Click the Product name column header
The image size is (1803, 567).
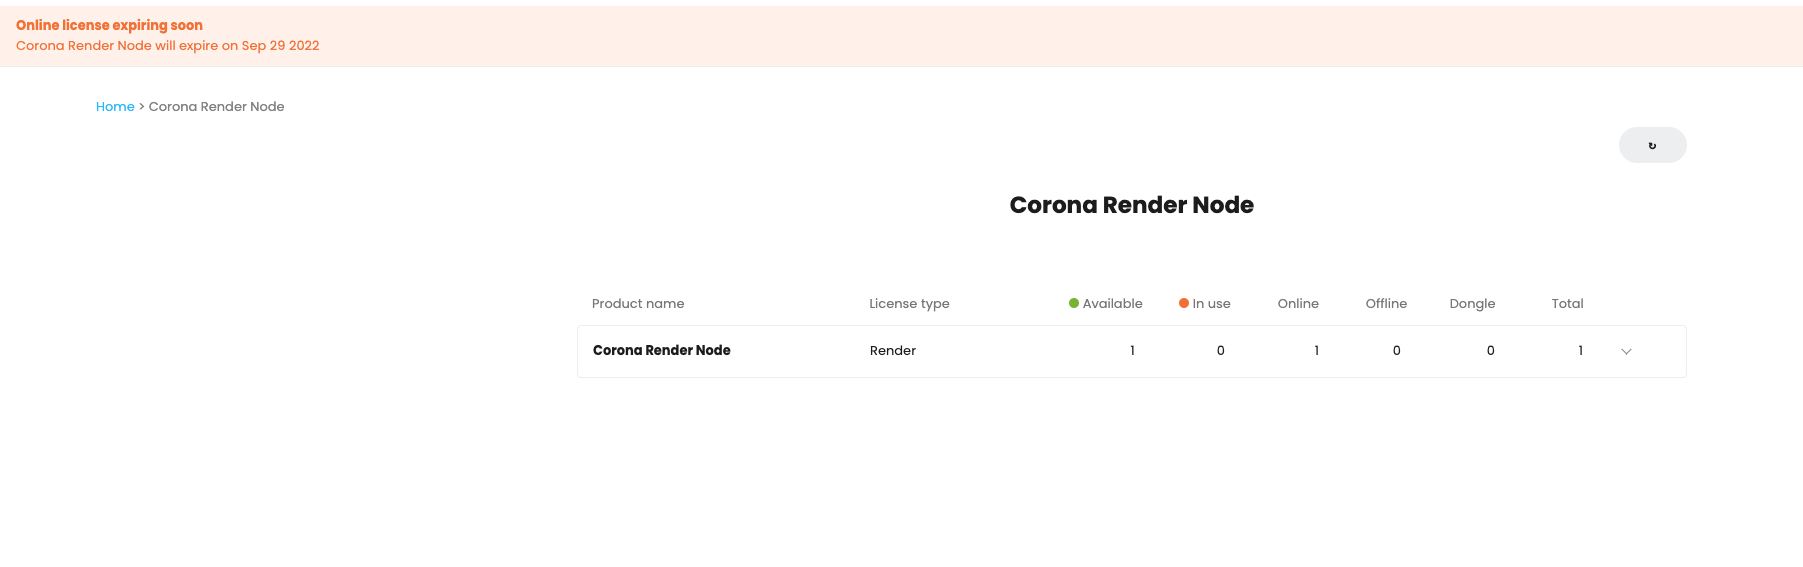[x=638, y=303]
